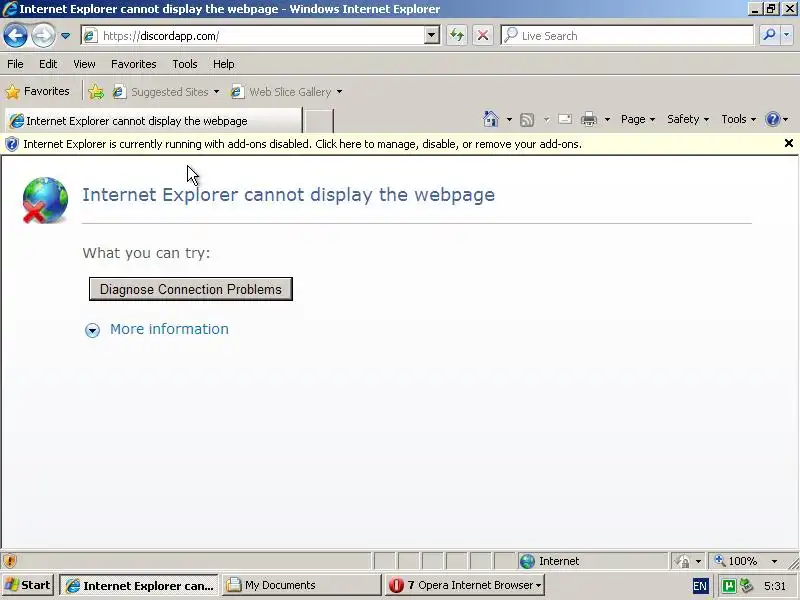The height and width of the screenshot is (600, 800).
Task: Open the Page command menu
Action: (637, 119)
